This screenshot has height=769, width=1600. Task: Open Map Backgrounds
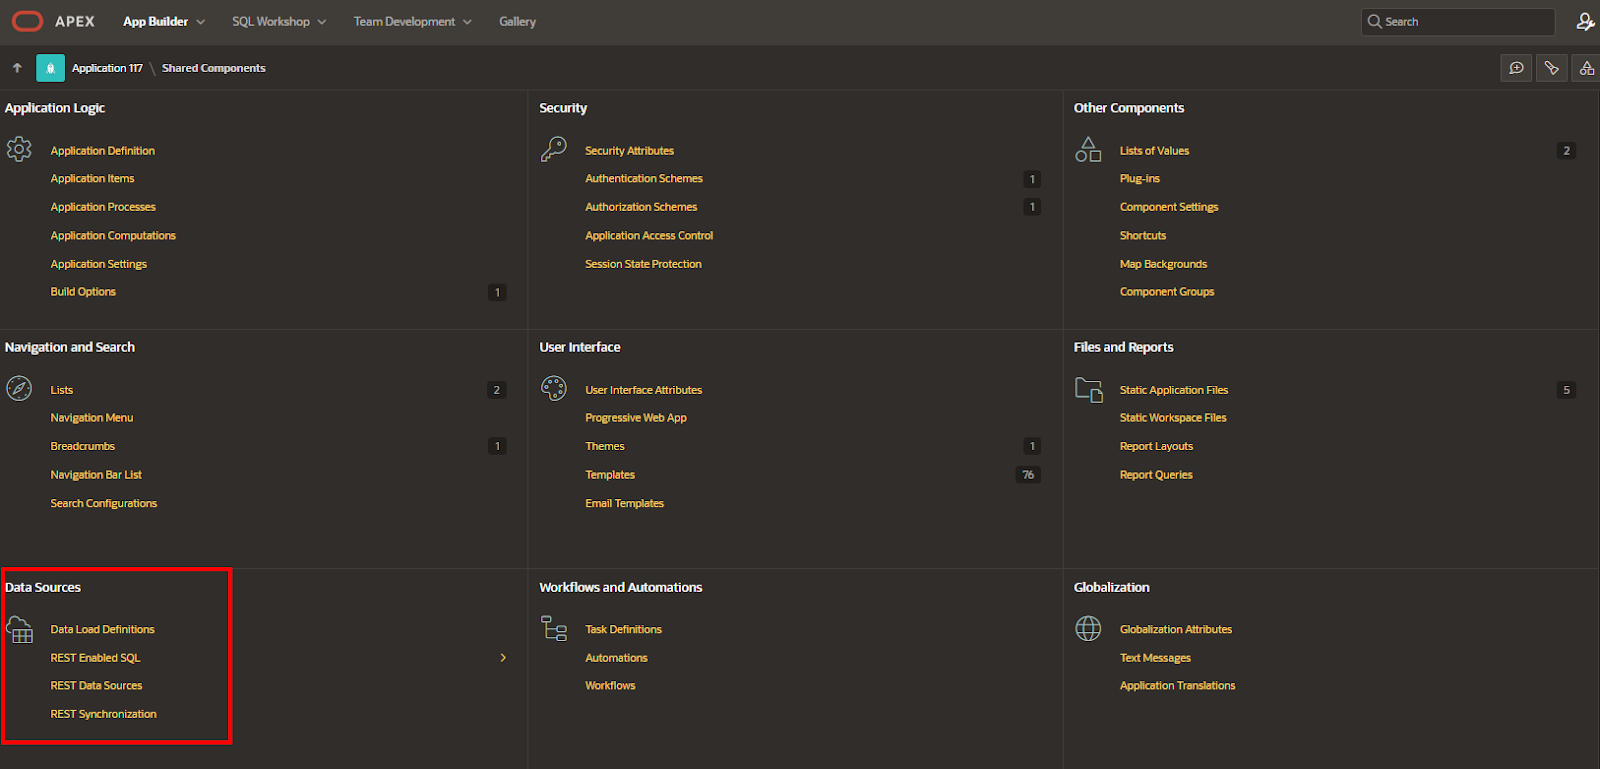tap(1163, 264)
